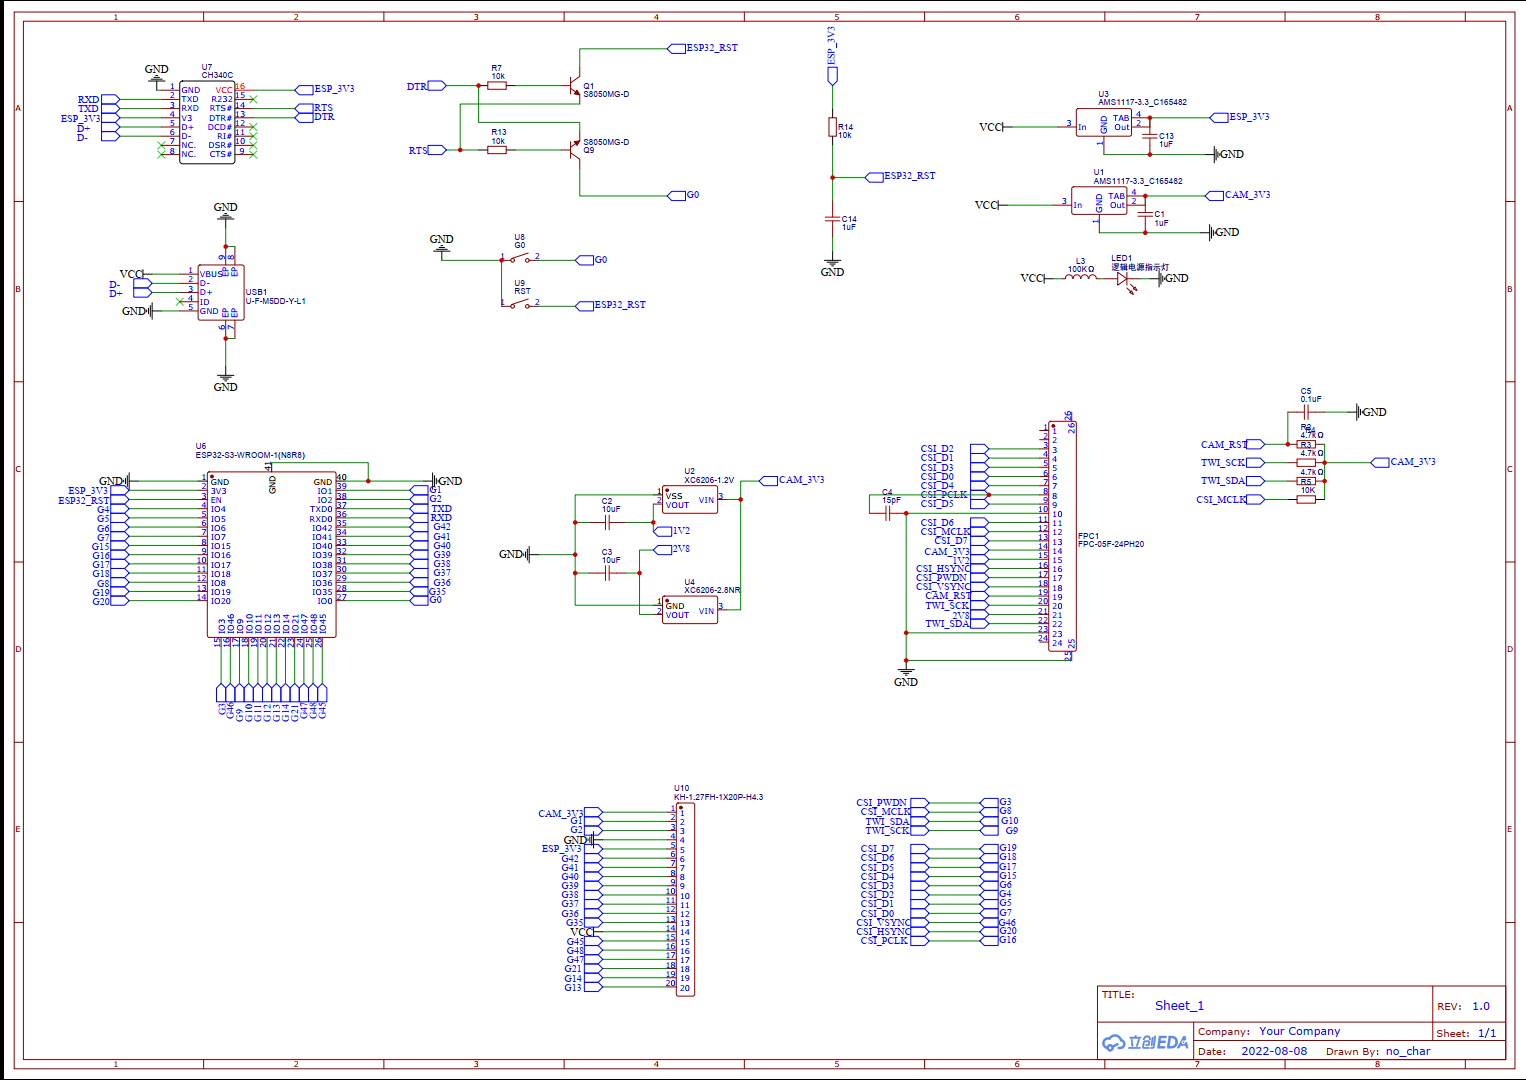Select capacitor C14 1uF symbol
The width and height of the screenshot is (1526, 1080).
(832, 218)
